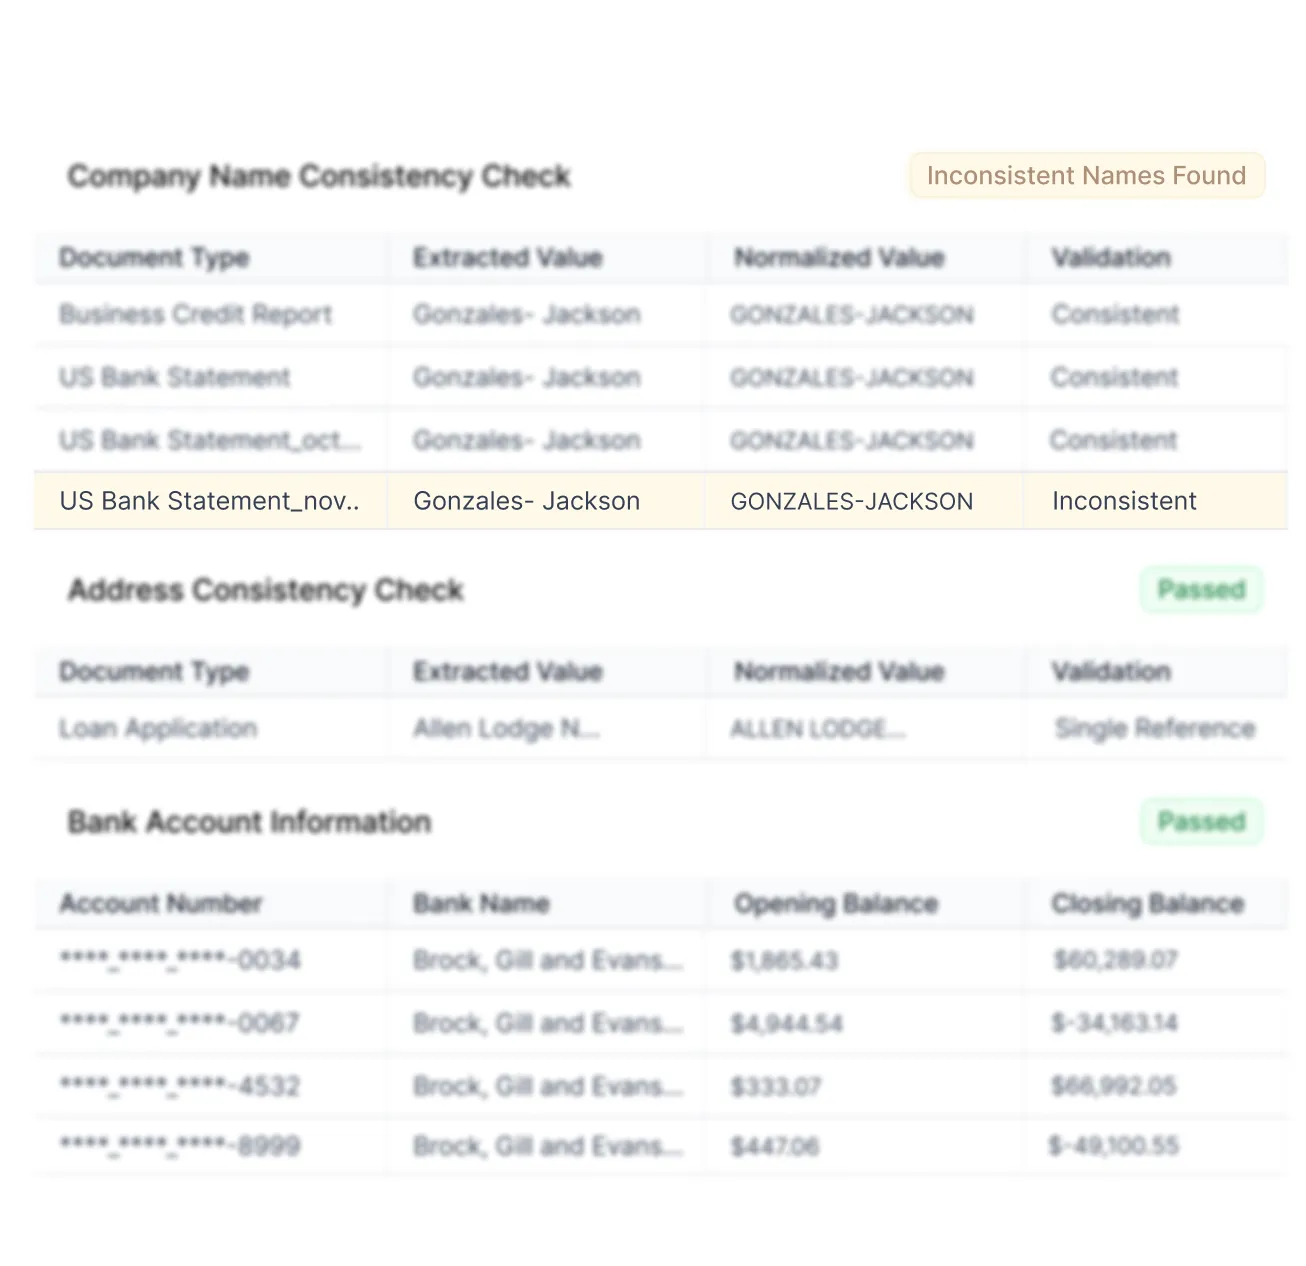
Task: Click the "Validation" column header
Action: 1110,257
